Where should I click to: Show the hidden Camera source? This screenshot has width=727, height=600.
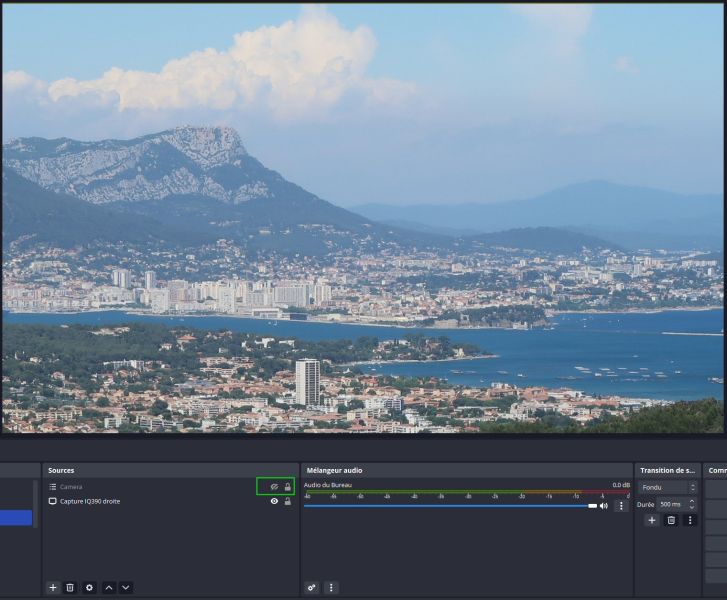coord(274,487)
